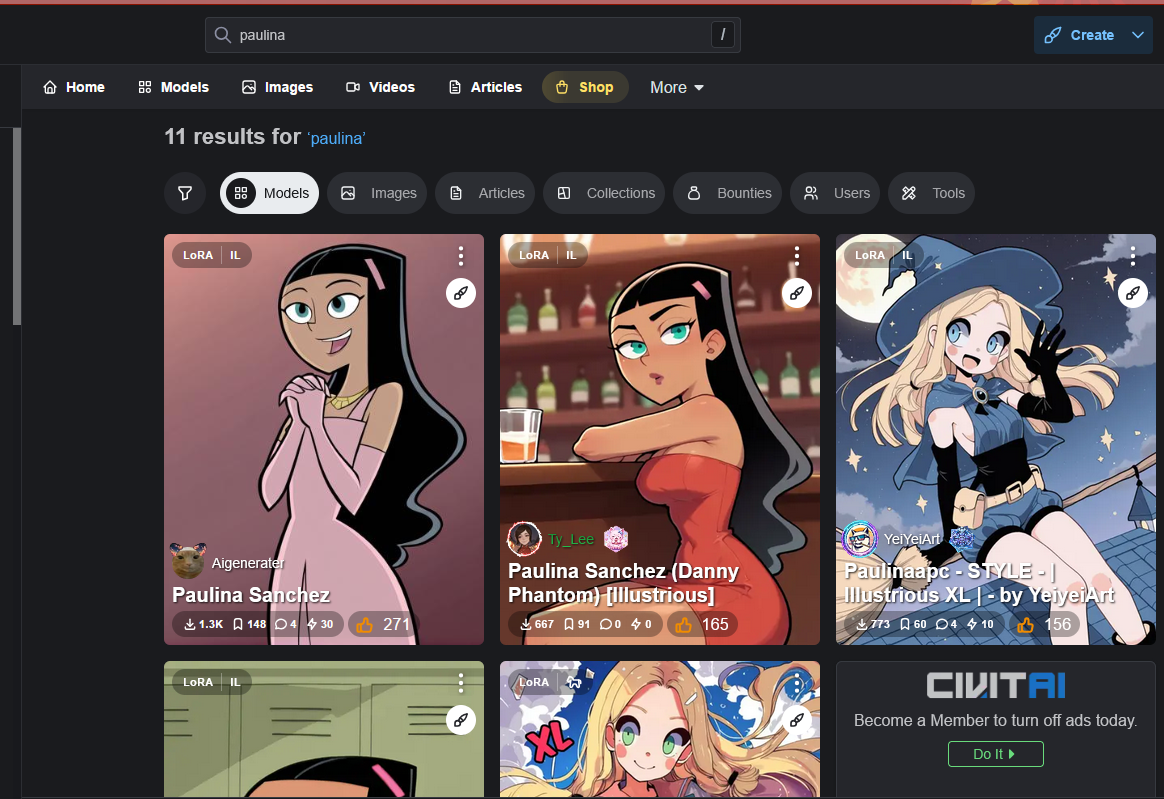Screen dimensions: 1164x799
Task: Open the Images nav item
Action: (278, 88)
